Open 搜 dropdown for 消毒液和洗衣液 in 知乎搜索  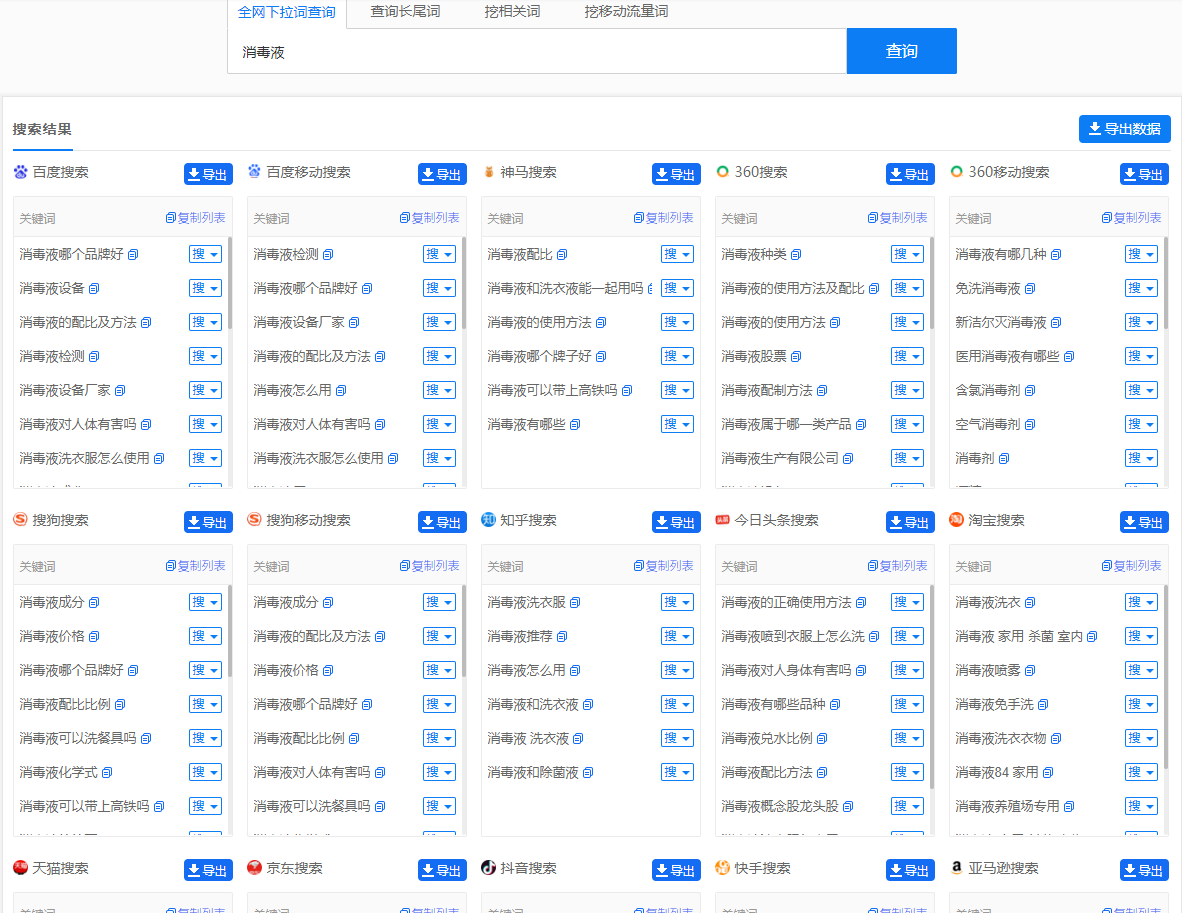677,704
